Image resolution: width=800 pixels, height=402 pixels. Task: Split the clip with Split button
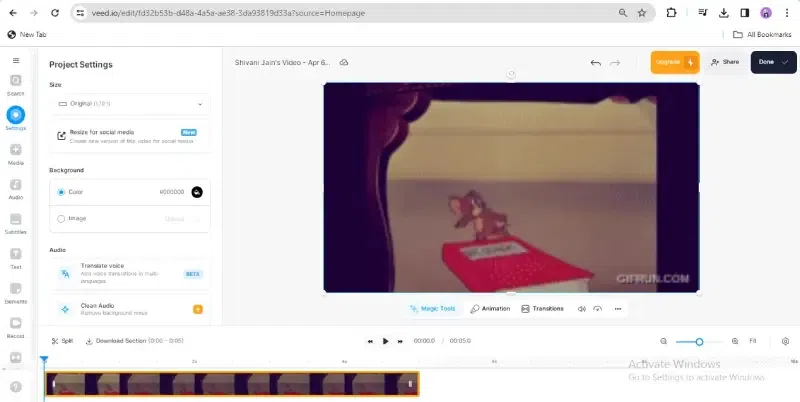point(62,341)
